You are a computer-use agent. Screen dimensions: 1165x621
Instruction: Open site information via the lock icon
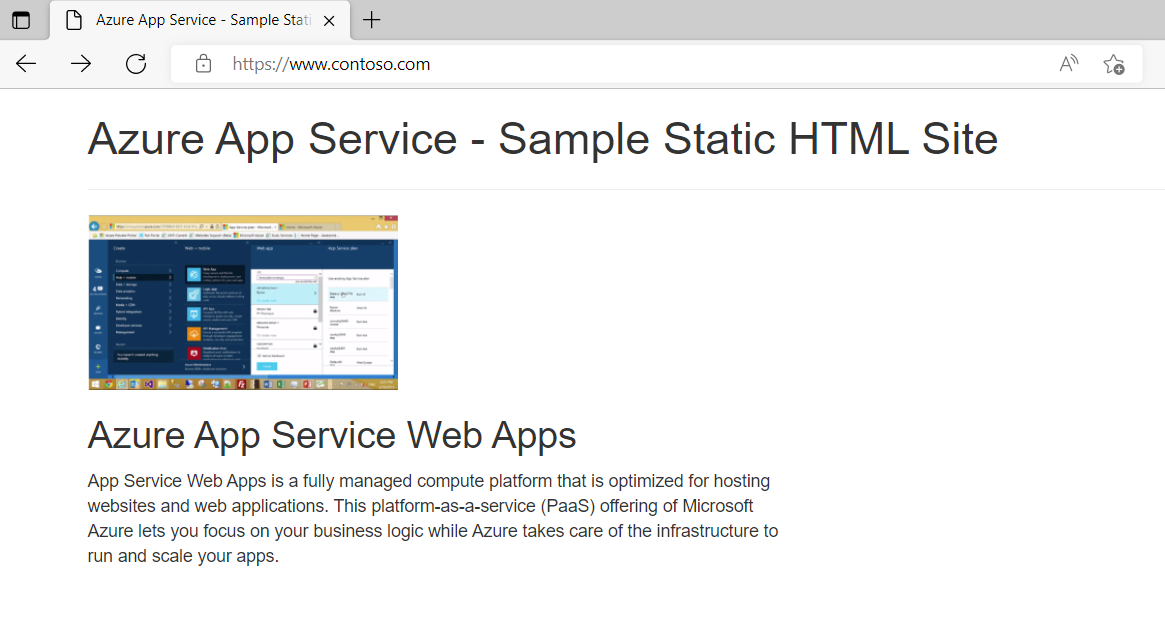(203, 63)
